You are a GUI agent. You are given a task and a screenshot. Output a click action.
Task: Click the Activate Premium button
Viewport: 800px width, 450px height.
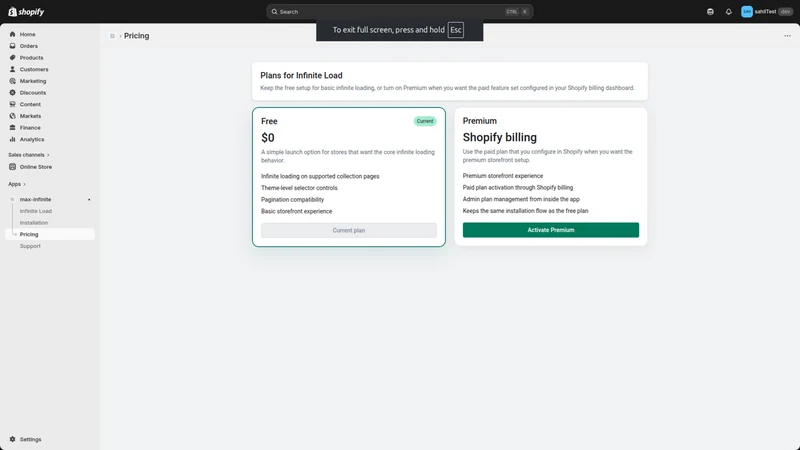(x=551, y=230)
